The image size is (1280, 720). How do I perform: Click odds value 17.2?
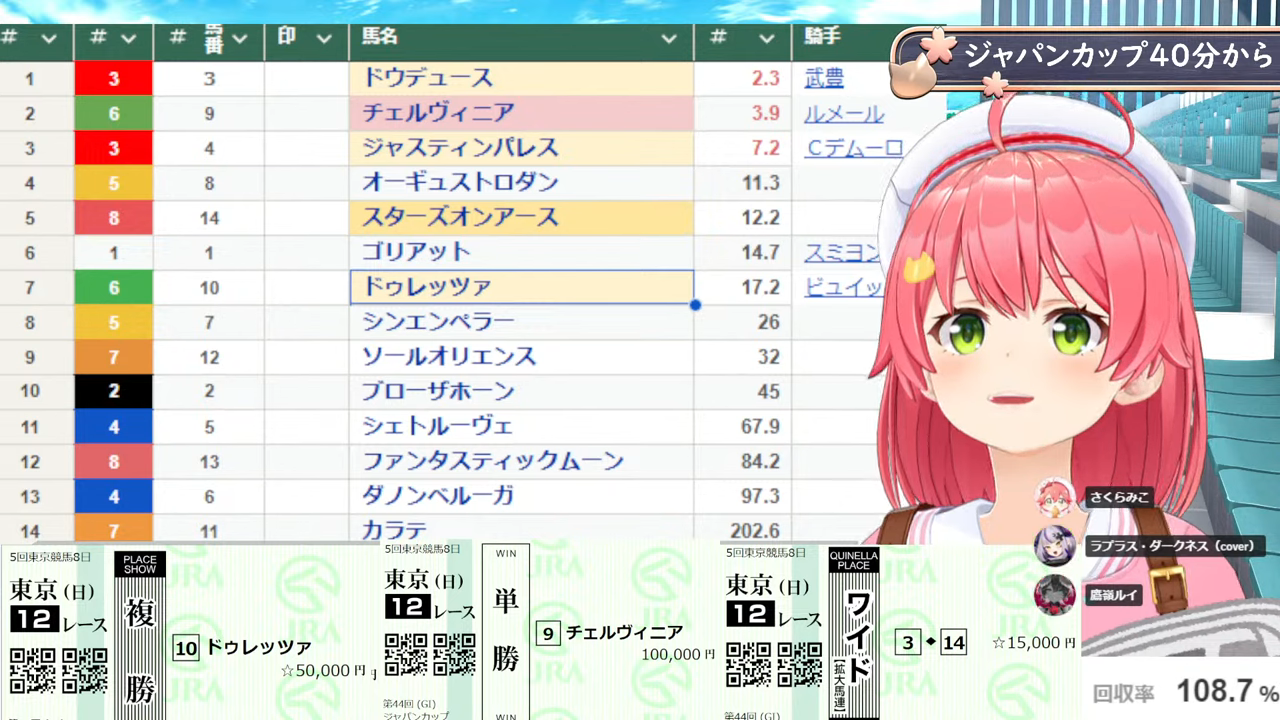coord(761,287)
